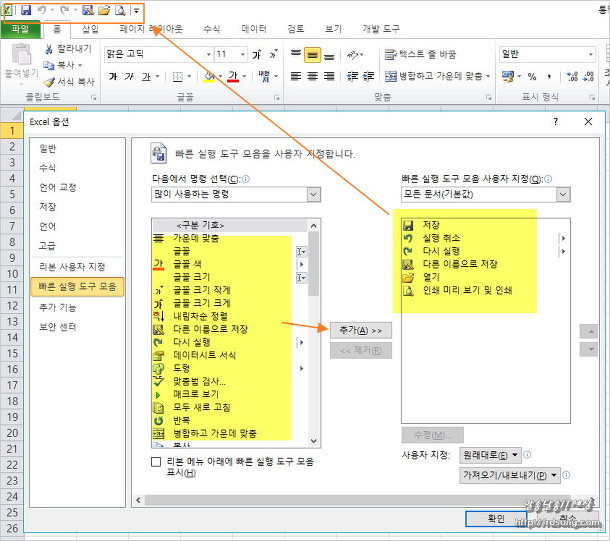This screenshot has width=610, height=541.
Task: Toggle Top Align button
Action: pos(296,54)
